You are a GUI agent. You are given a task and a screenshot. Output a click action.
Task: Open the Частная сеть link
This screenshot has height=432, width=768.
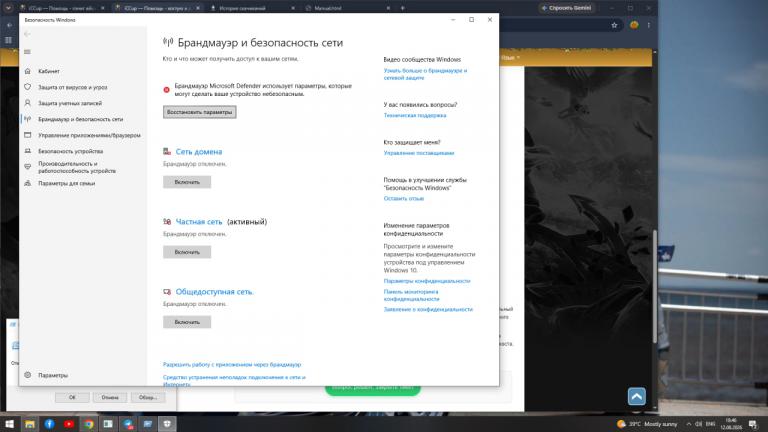click(199, 222)
